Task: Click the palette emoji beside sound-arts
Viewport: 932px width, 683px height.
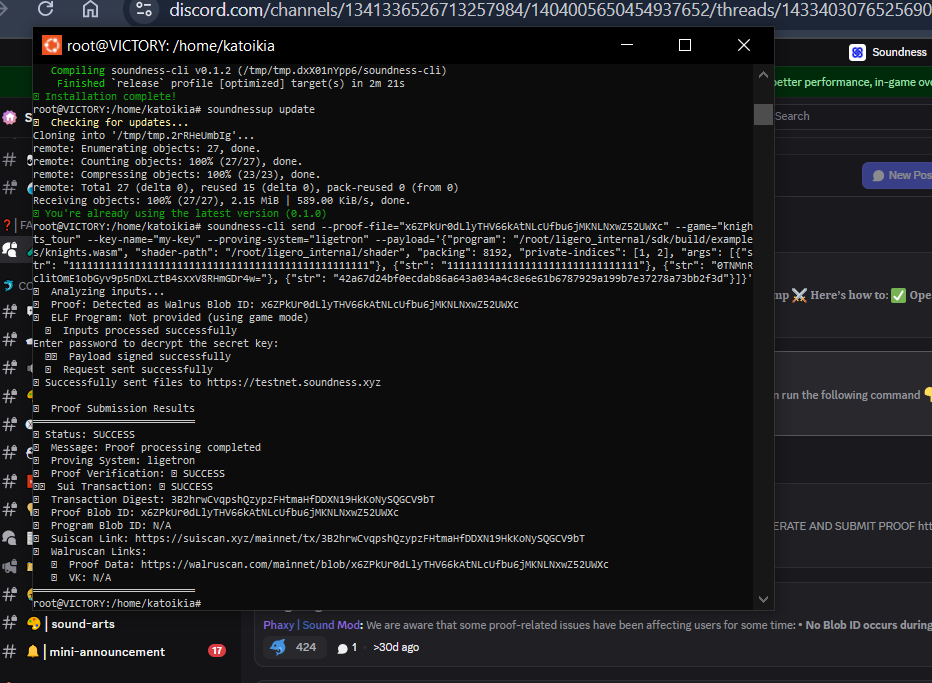Action: pyautogui.click(x=33, y=624)
